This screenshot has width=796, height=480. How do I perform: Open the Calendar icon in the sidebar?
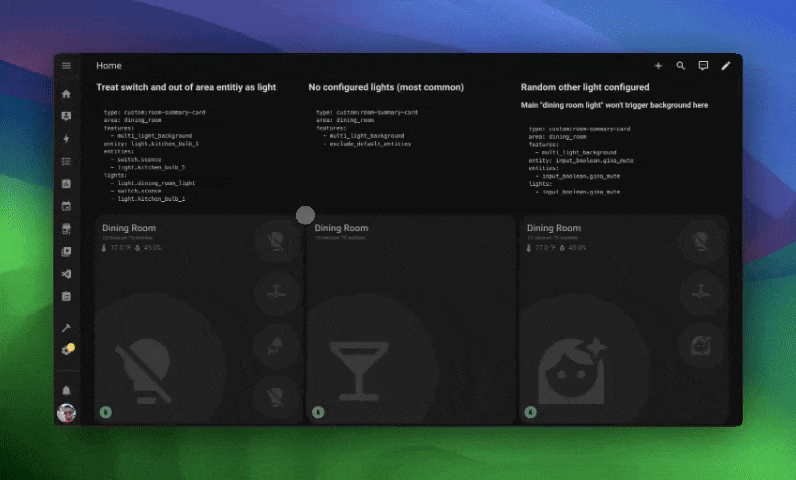(66, 206)
